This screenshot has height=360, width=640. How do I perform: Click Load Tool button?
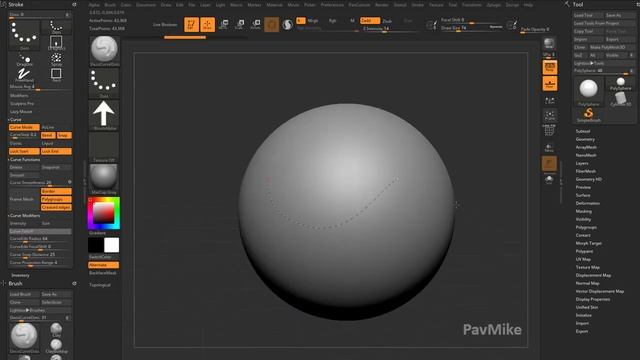pyautogui.click(x=588, y=15)
